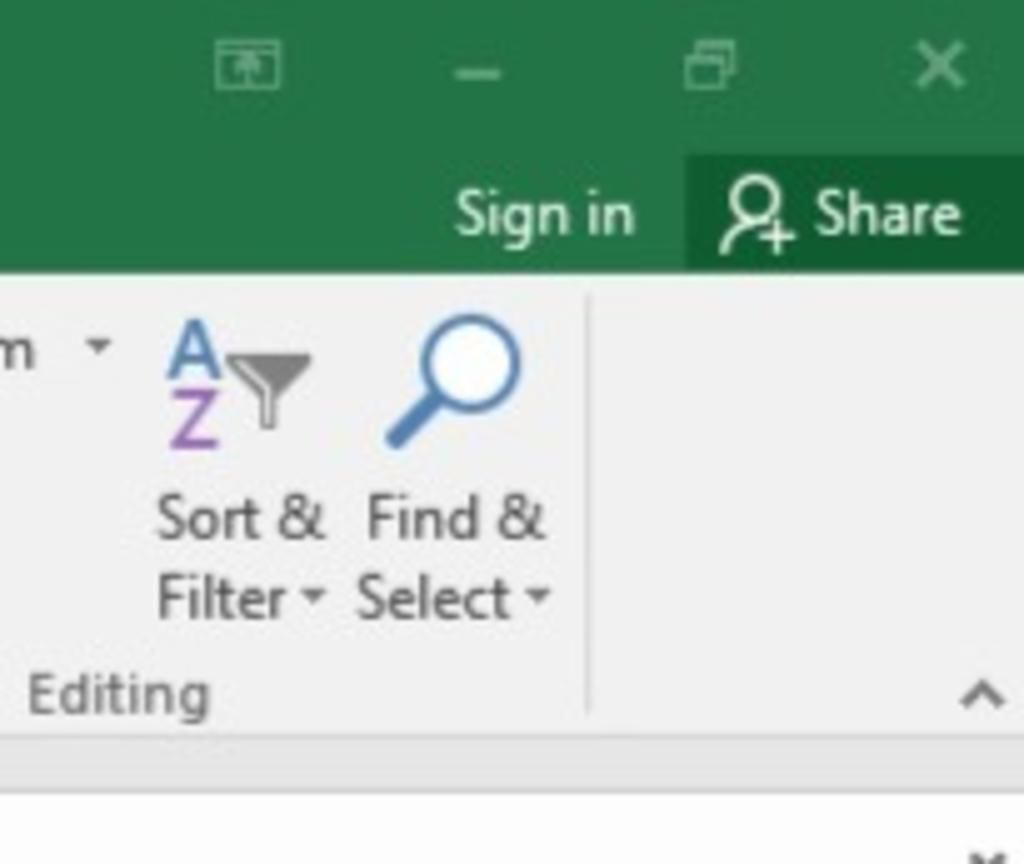Viewport: 1024px width, 864px height.
Task: Click the A-Z sort icon
Action: pos(193,384)
